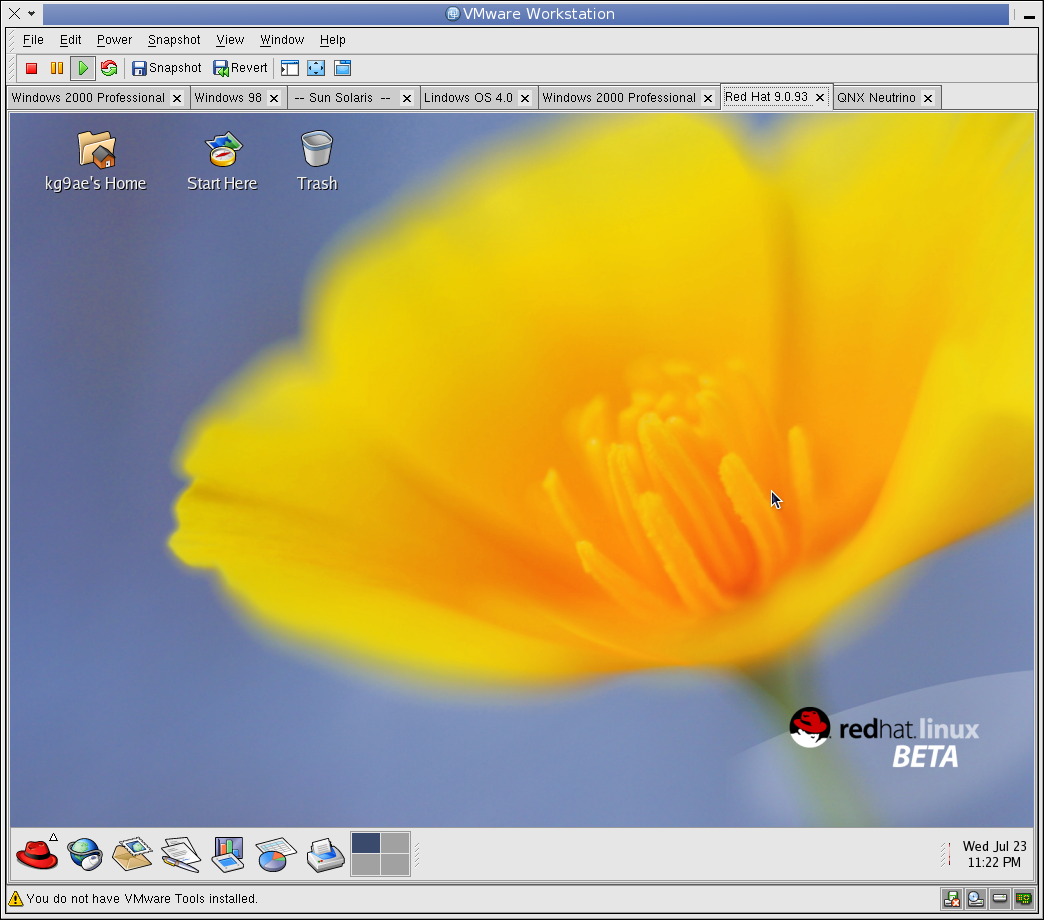Open the Help menu
This screenshot has width=1044, height=920.
point(333,40)
